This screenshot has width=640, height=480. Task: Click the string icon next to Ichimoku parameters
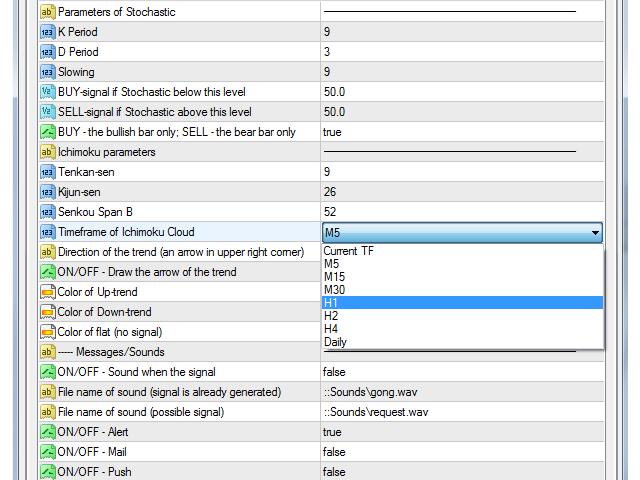point(47,152)
